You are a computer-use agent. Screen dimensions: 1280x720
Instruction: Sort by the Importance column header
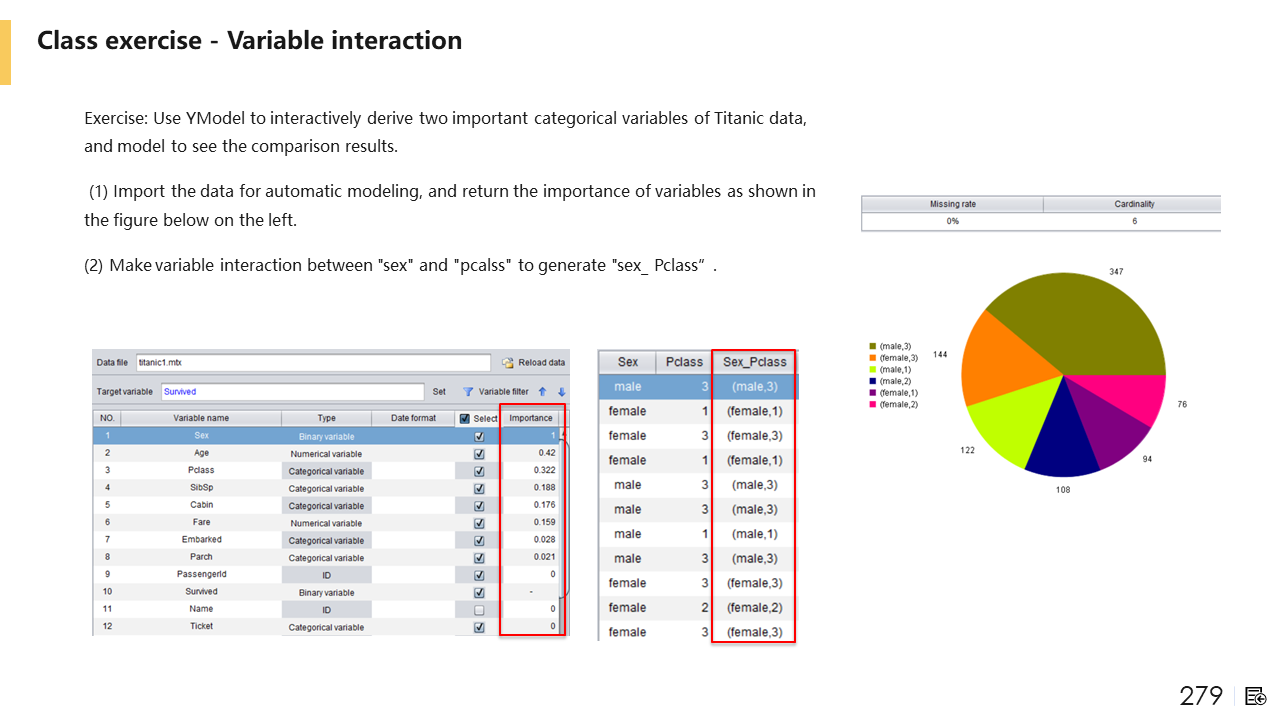530,418
